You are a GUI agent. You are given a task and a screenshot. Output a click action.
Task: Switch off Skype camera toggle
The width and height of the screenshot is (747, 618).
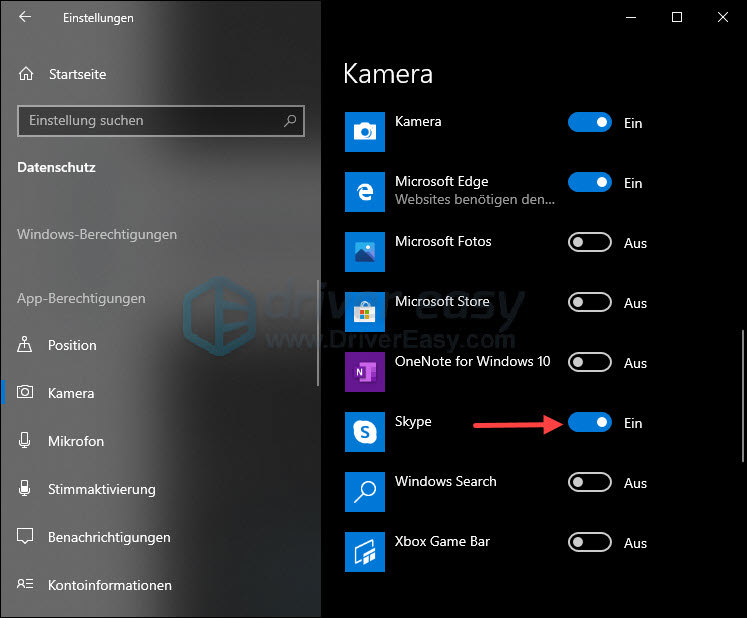[590, 423]
